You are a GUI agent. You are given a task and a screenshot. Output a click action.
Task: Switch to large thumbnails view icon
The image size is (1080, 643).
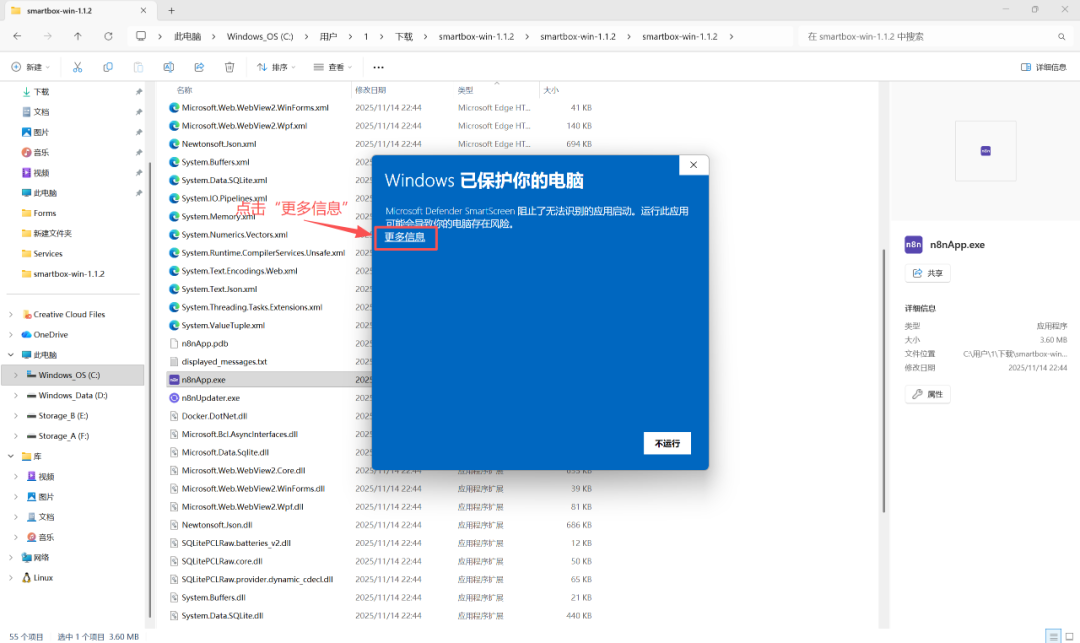tap(1070, 636)
